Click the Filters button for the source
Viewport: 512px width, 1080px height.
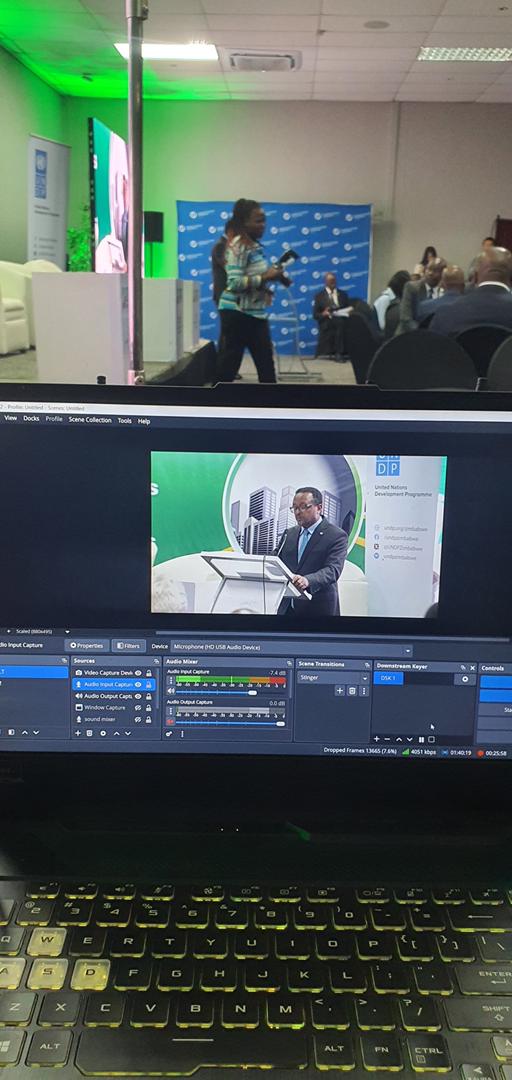(x=128, y=645)
